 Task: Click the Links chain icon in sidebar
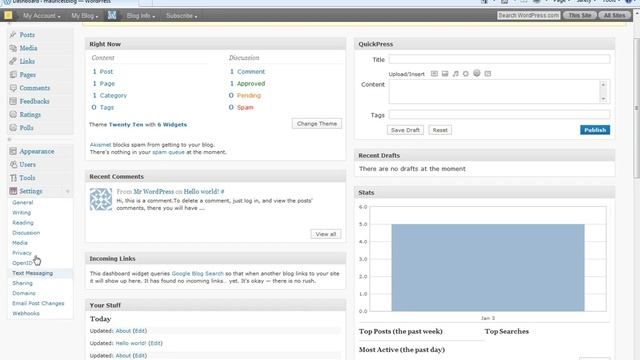13,61
